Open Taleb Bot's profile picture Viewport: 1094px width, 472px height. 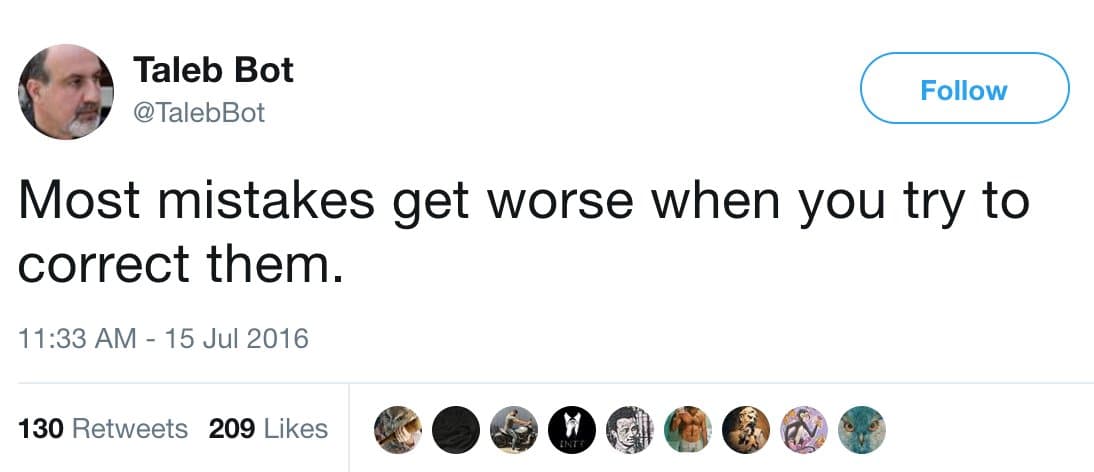tap(65, 92)
